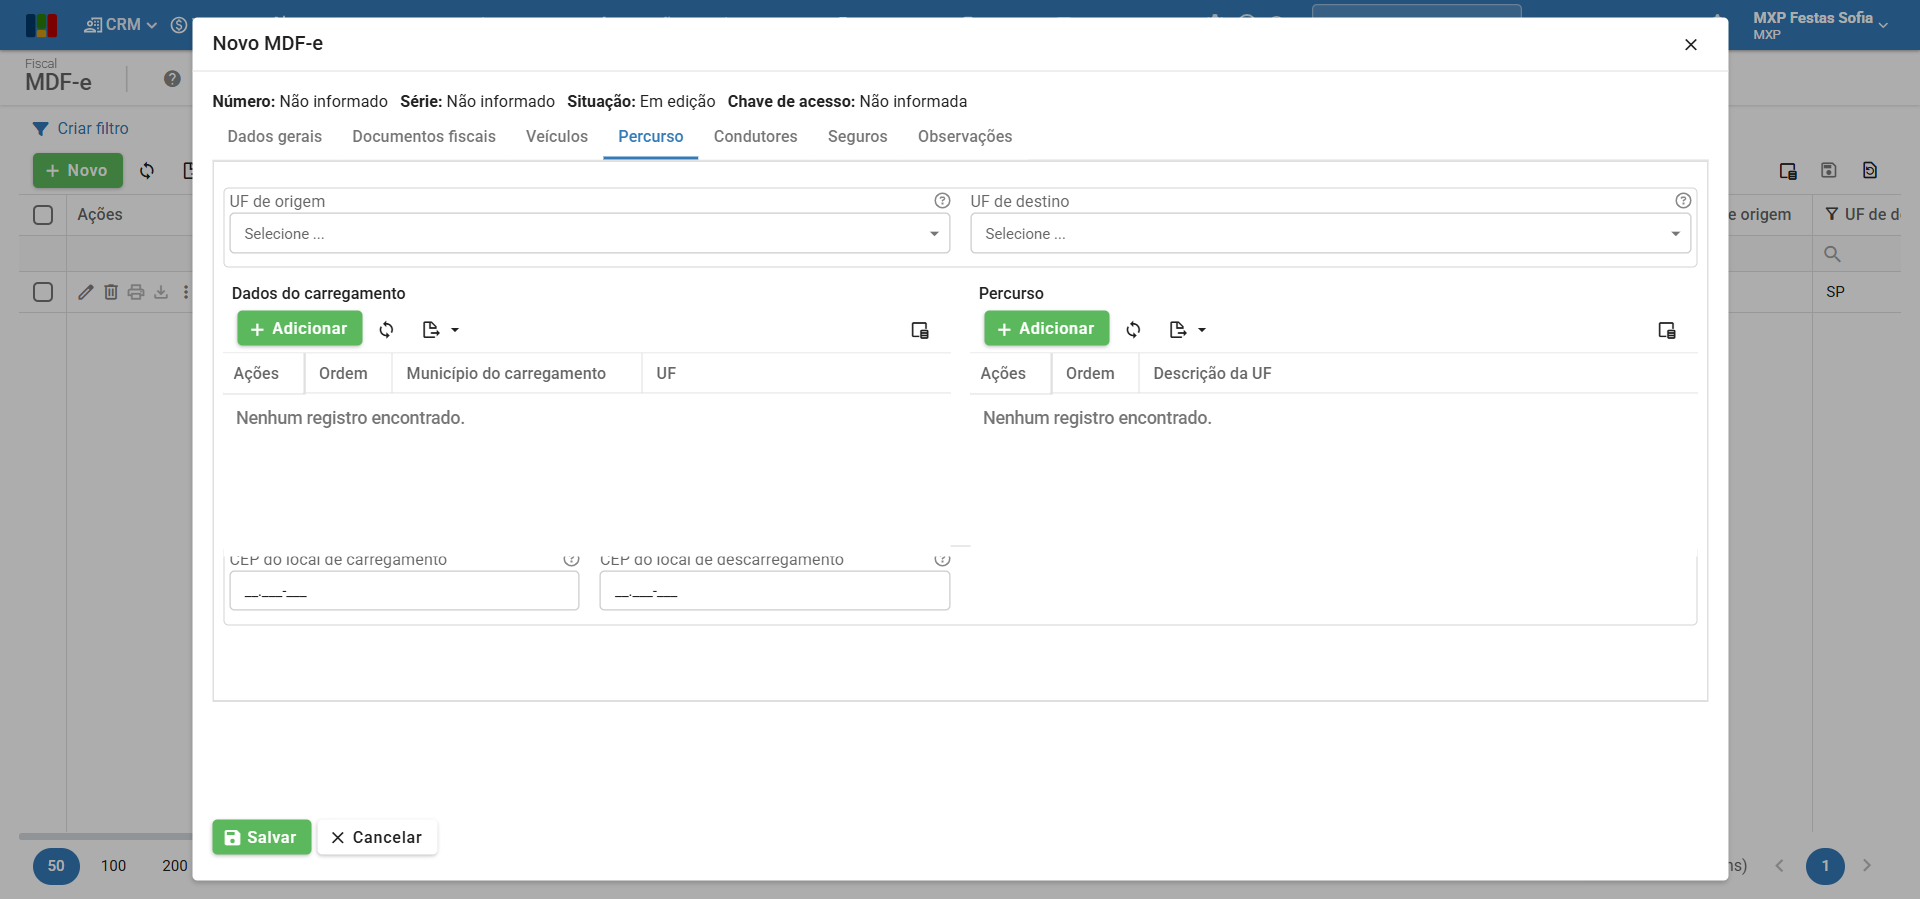Save the new MDF-e with Salvar

262,838
